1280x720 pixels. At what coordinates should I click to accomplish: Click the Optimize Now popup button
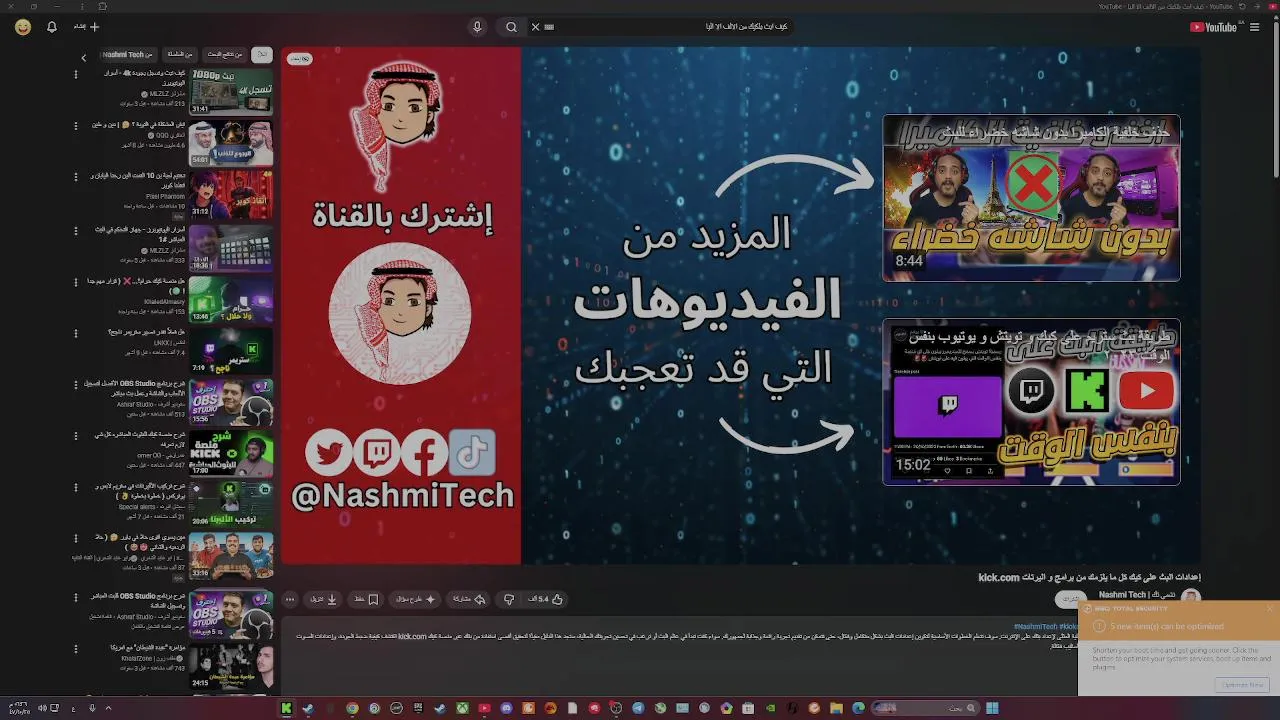click(1243, 685)
